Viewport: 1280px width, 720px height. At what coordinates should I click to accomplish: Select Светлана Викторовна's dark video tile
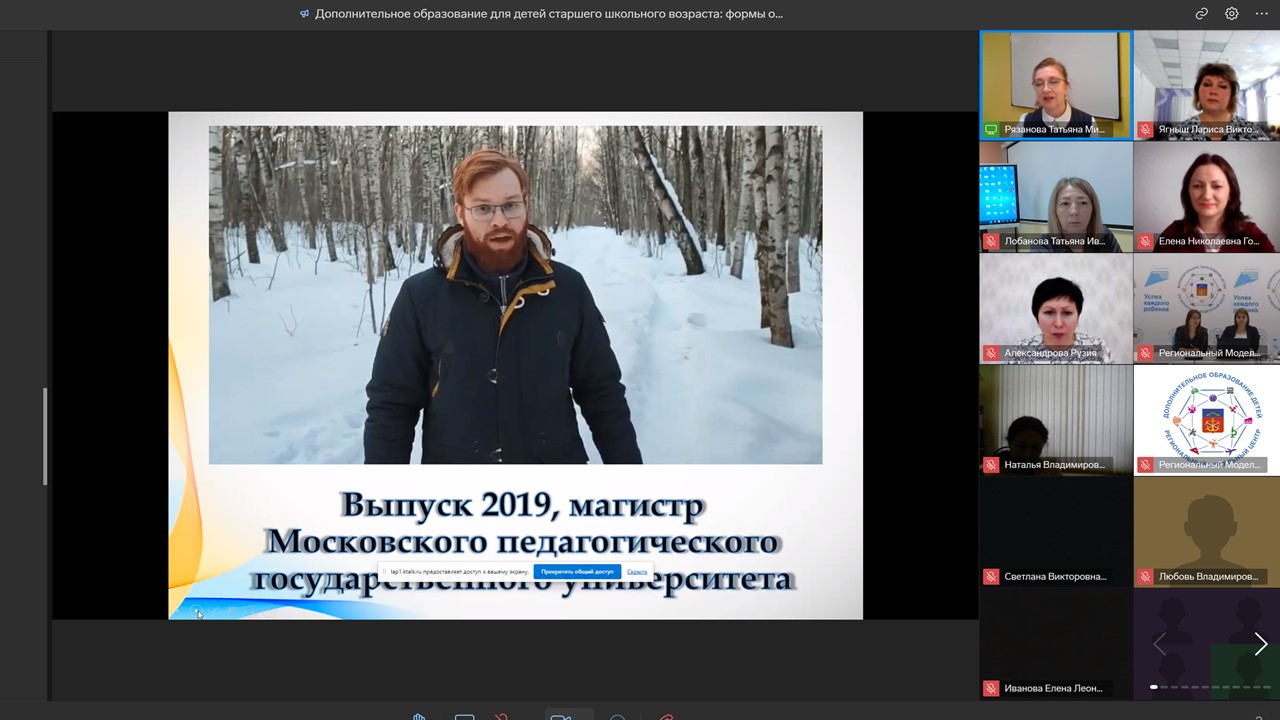[1056, 532]
